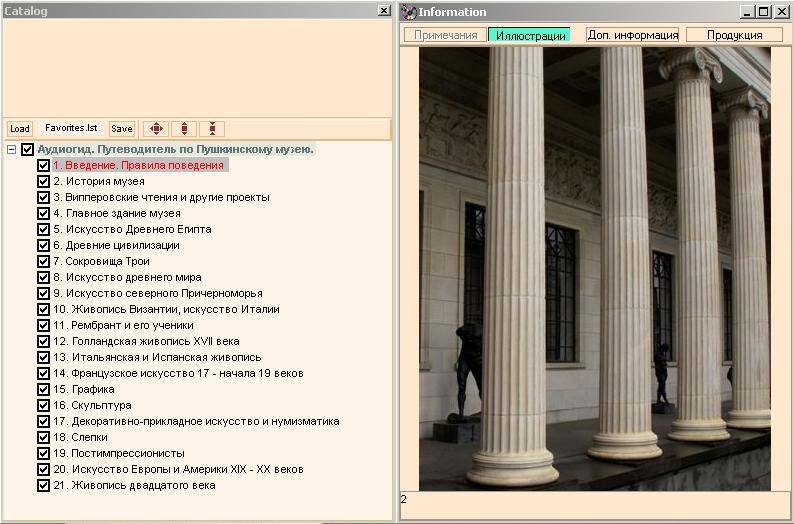The width and height of the screenshot is (794, 524).
Task: Click the caption field showing '2'
Action: (x=595, y=504)
